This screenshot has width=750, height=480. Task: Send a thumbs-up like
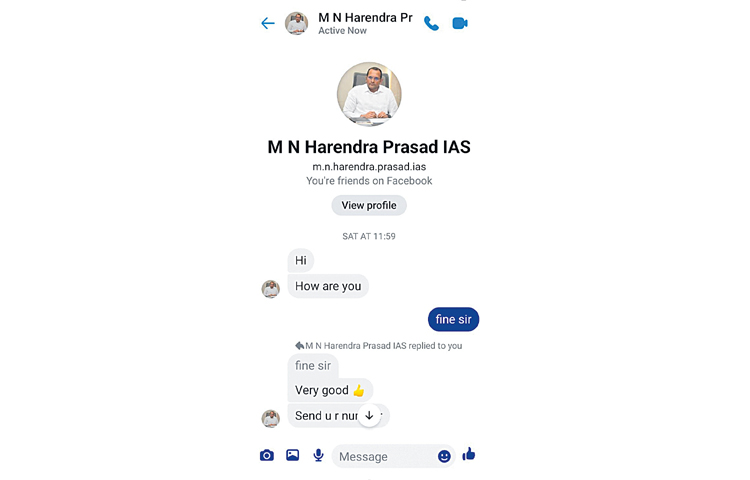pos(469,454)
